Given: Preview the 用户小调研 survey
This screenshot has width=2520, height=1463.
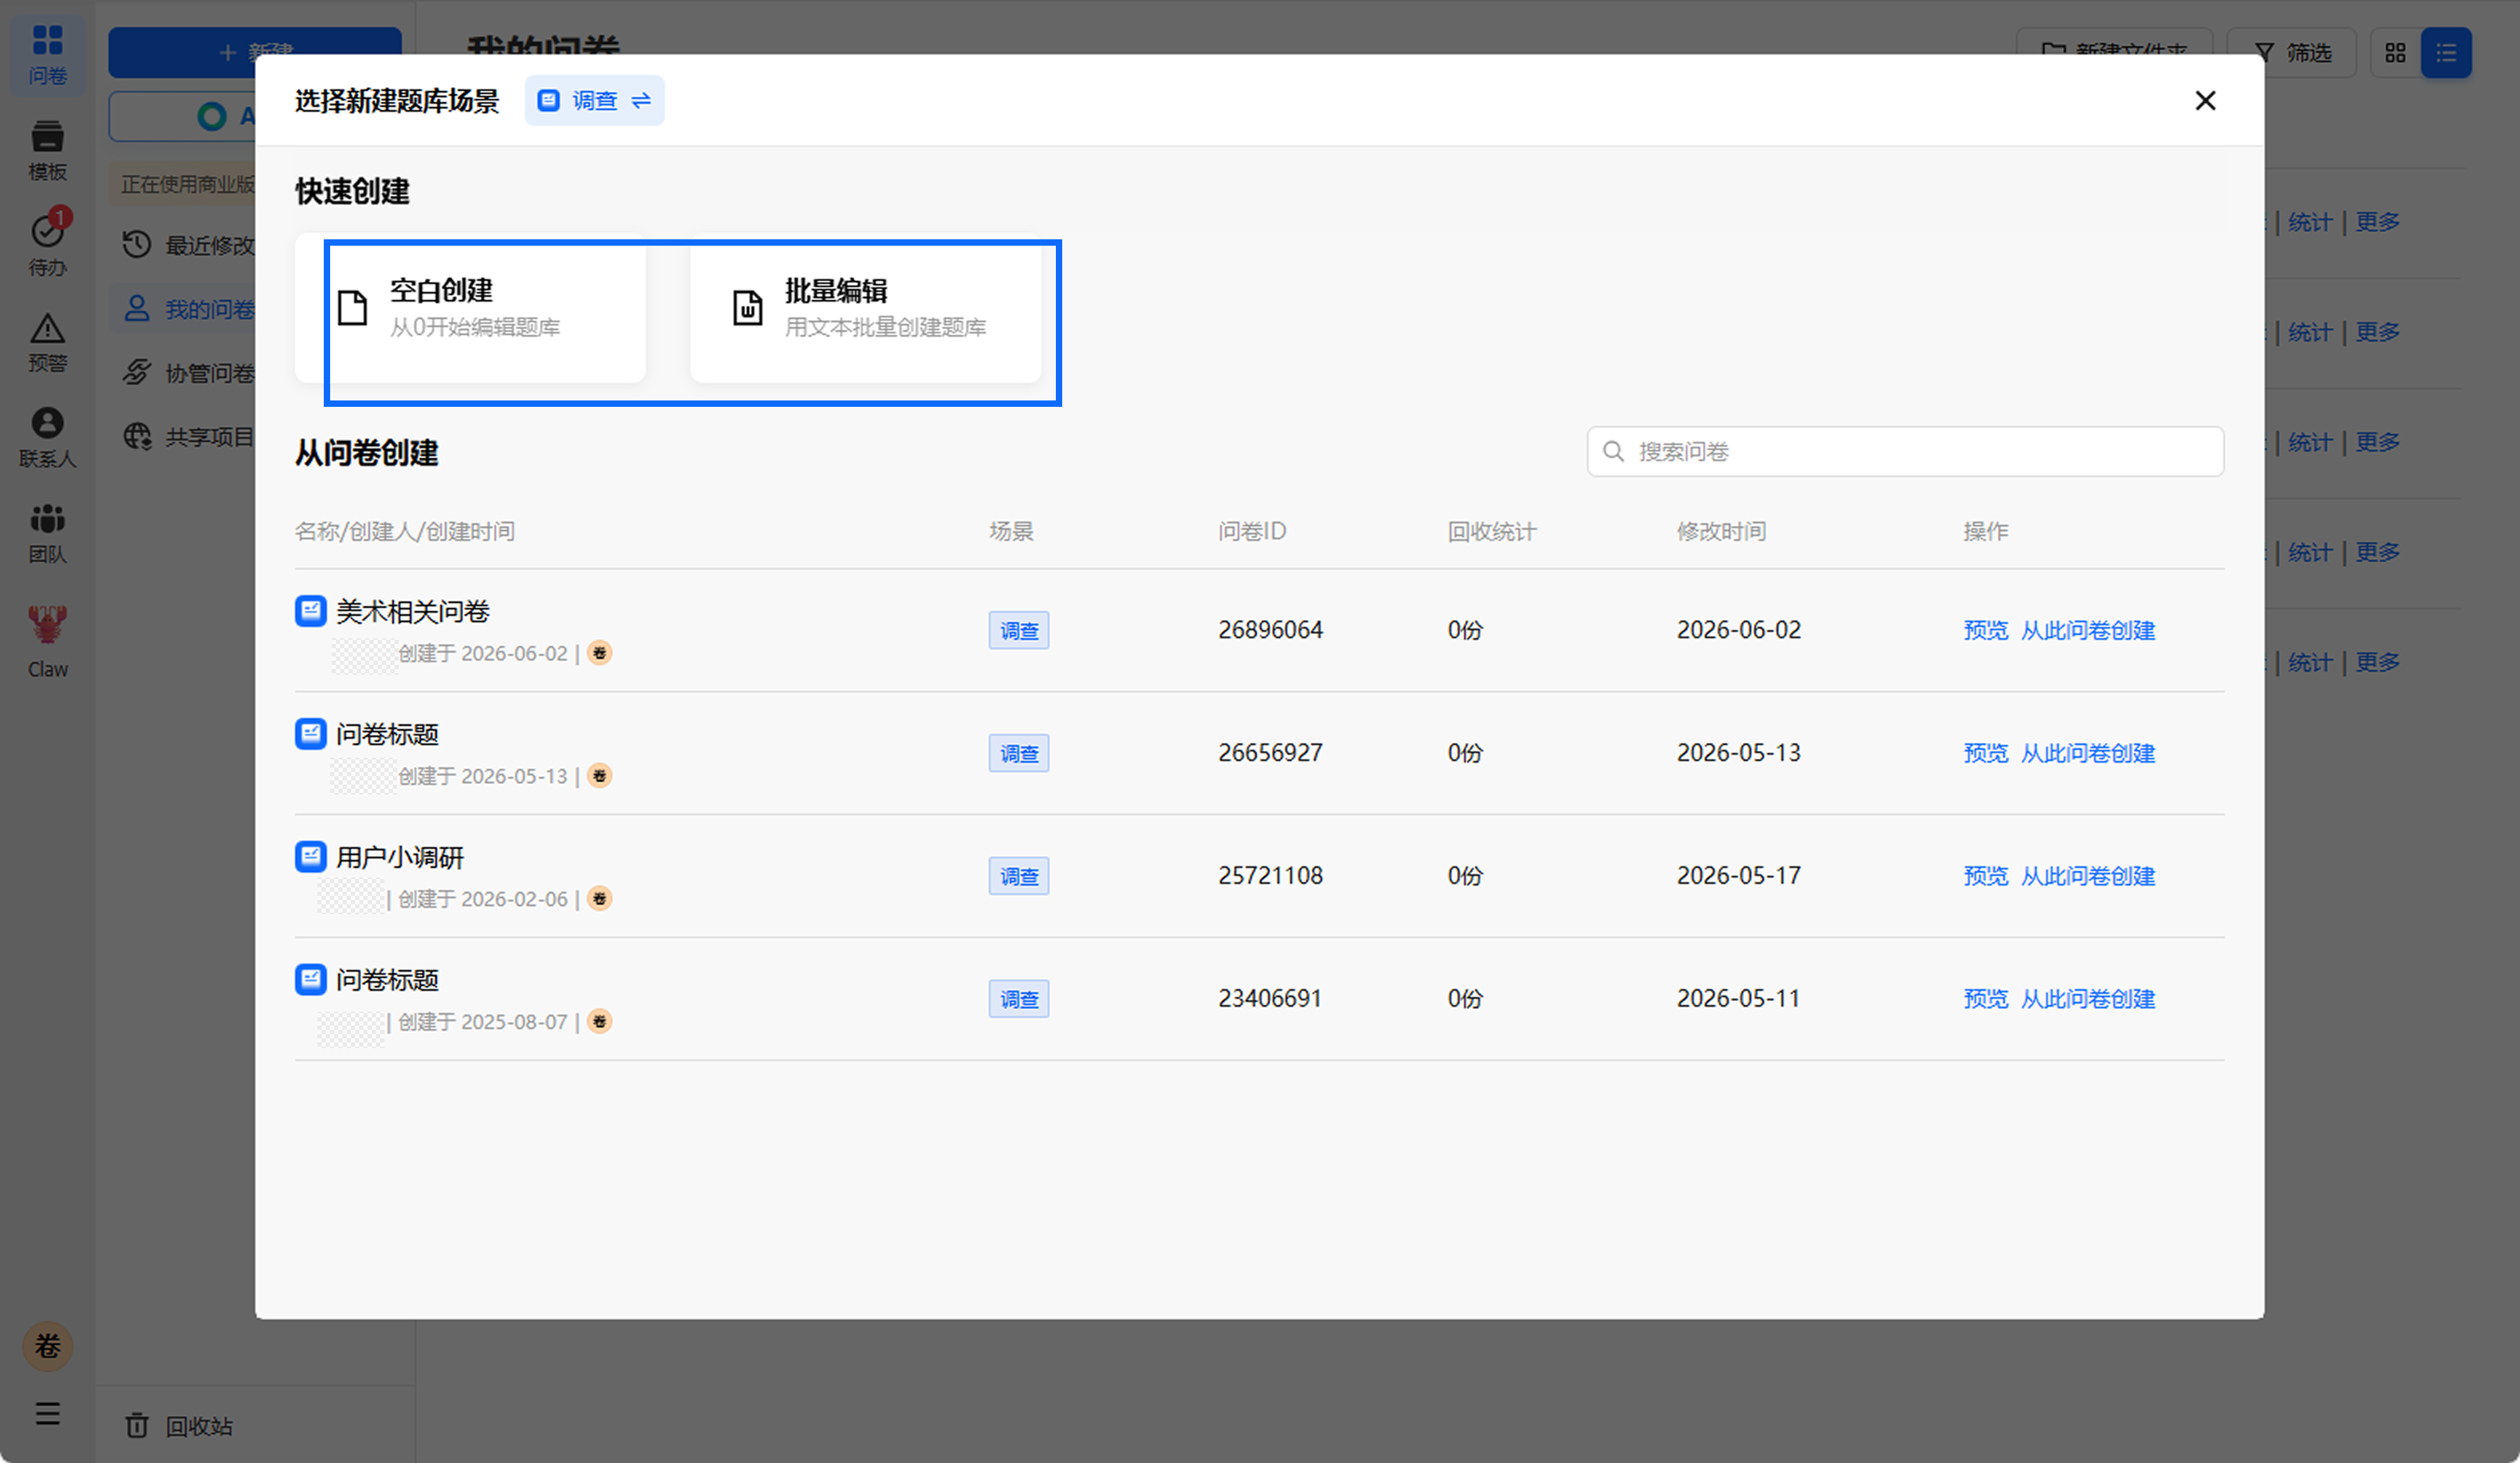Looking at the screenshot, I should (1985, 876).
